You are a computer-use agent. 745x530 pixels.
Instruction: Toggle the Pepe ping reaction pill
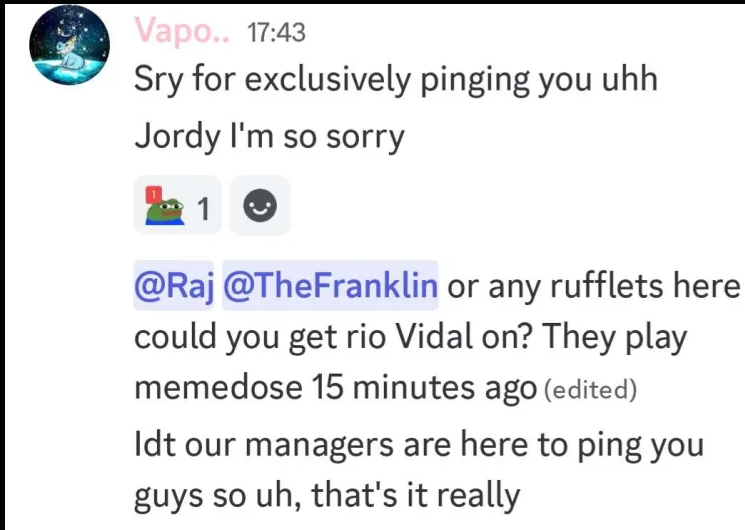(177, 207)
